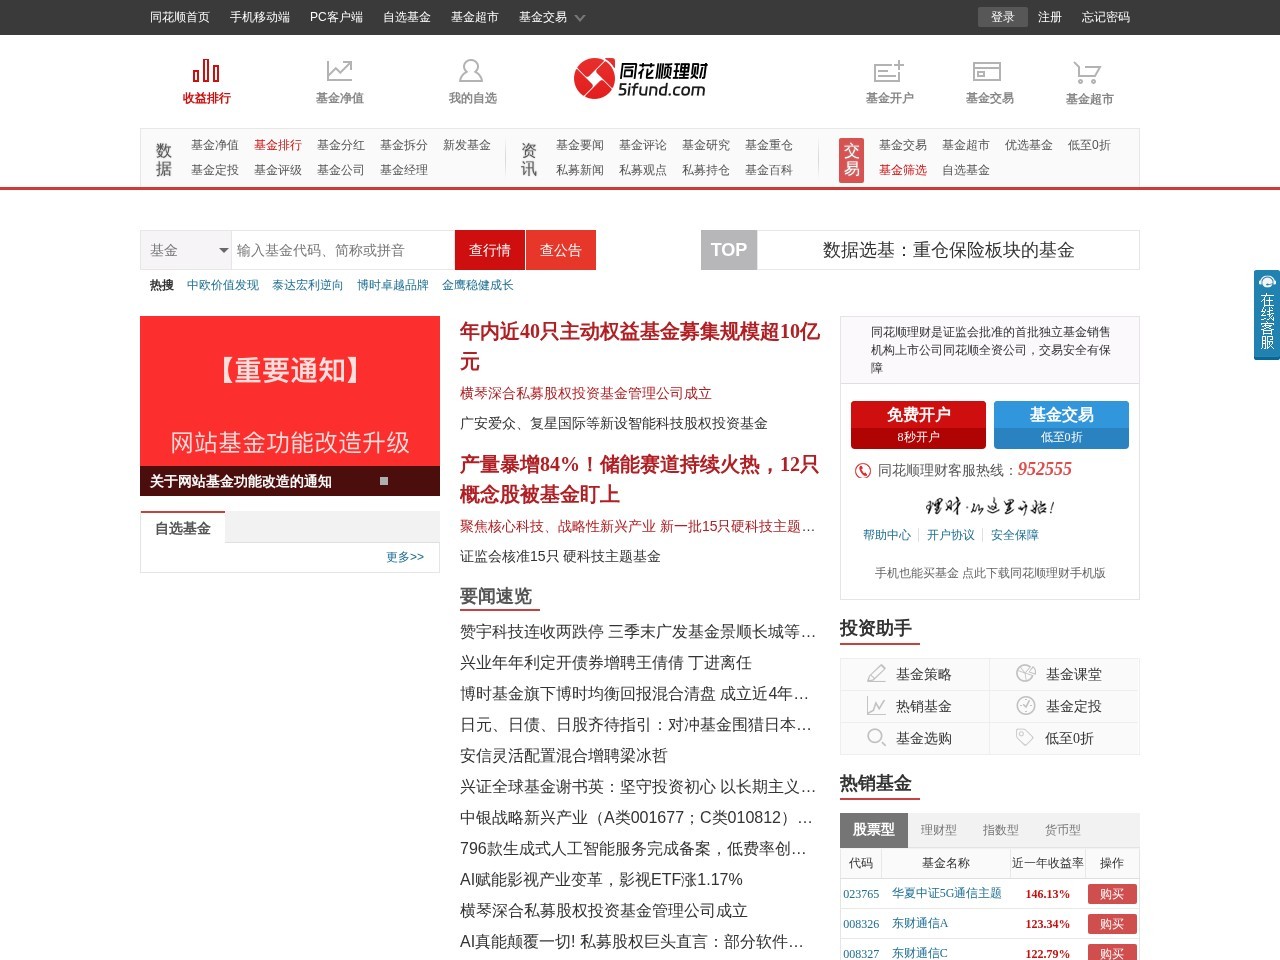This screenshot has width=1280, height=960.
Task: Click 购买 for 华夏中证5G通信主题
Action: point(1111,893)
